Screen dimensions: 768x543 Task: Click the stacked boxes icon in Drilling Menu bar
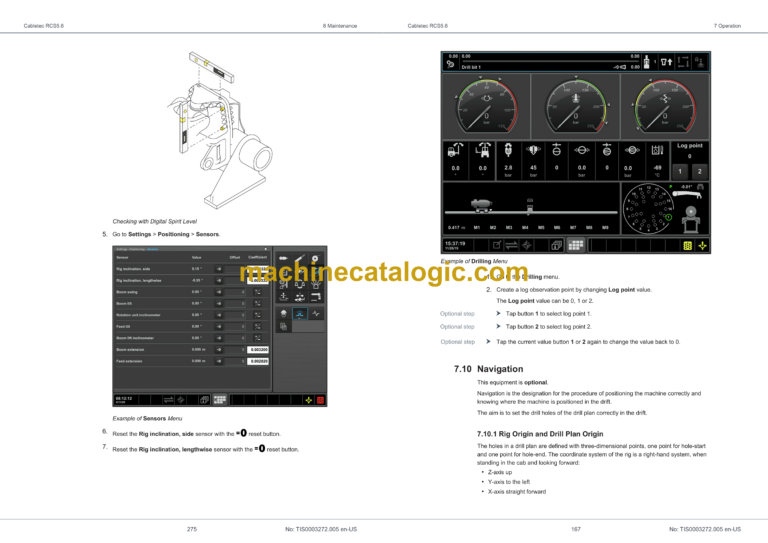tap(556, 245)
